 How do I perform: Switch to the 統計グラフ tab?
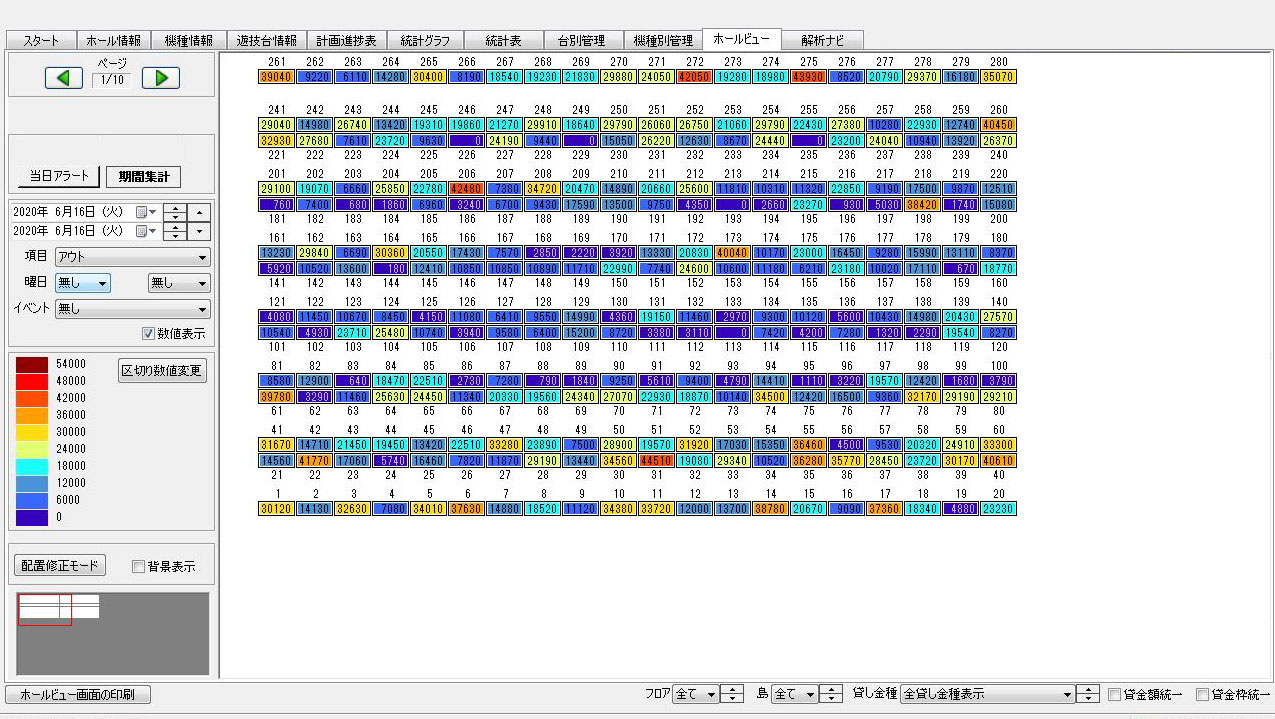pyautogui.click(x=424, y=41)
